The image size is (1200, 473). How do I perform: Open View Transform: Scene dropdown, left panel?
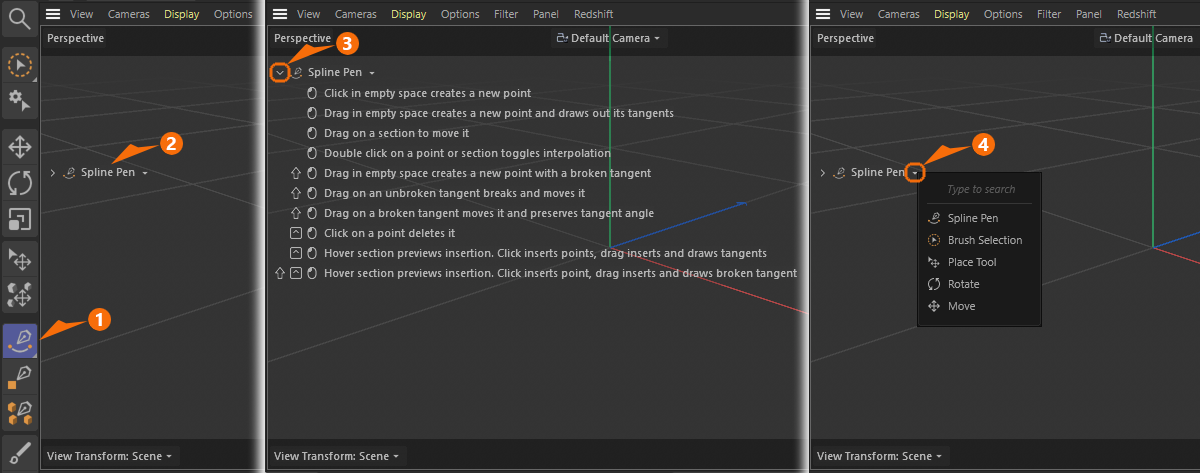[x=109, y=456]
